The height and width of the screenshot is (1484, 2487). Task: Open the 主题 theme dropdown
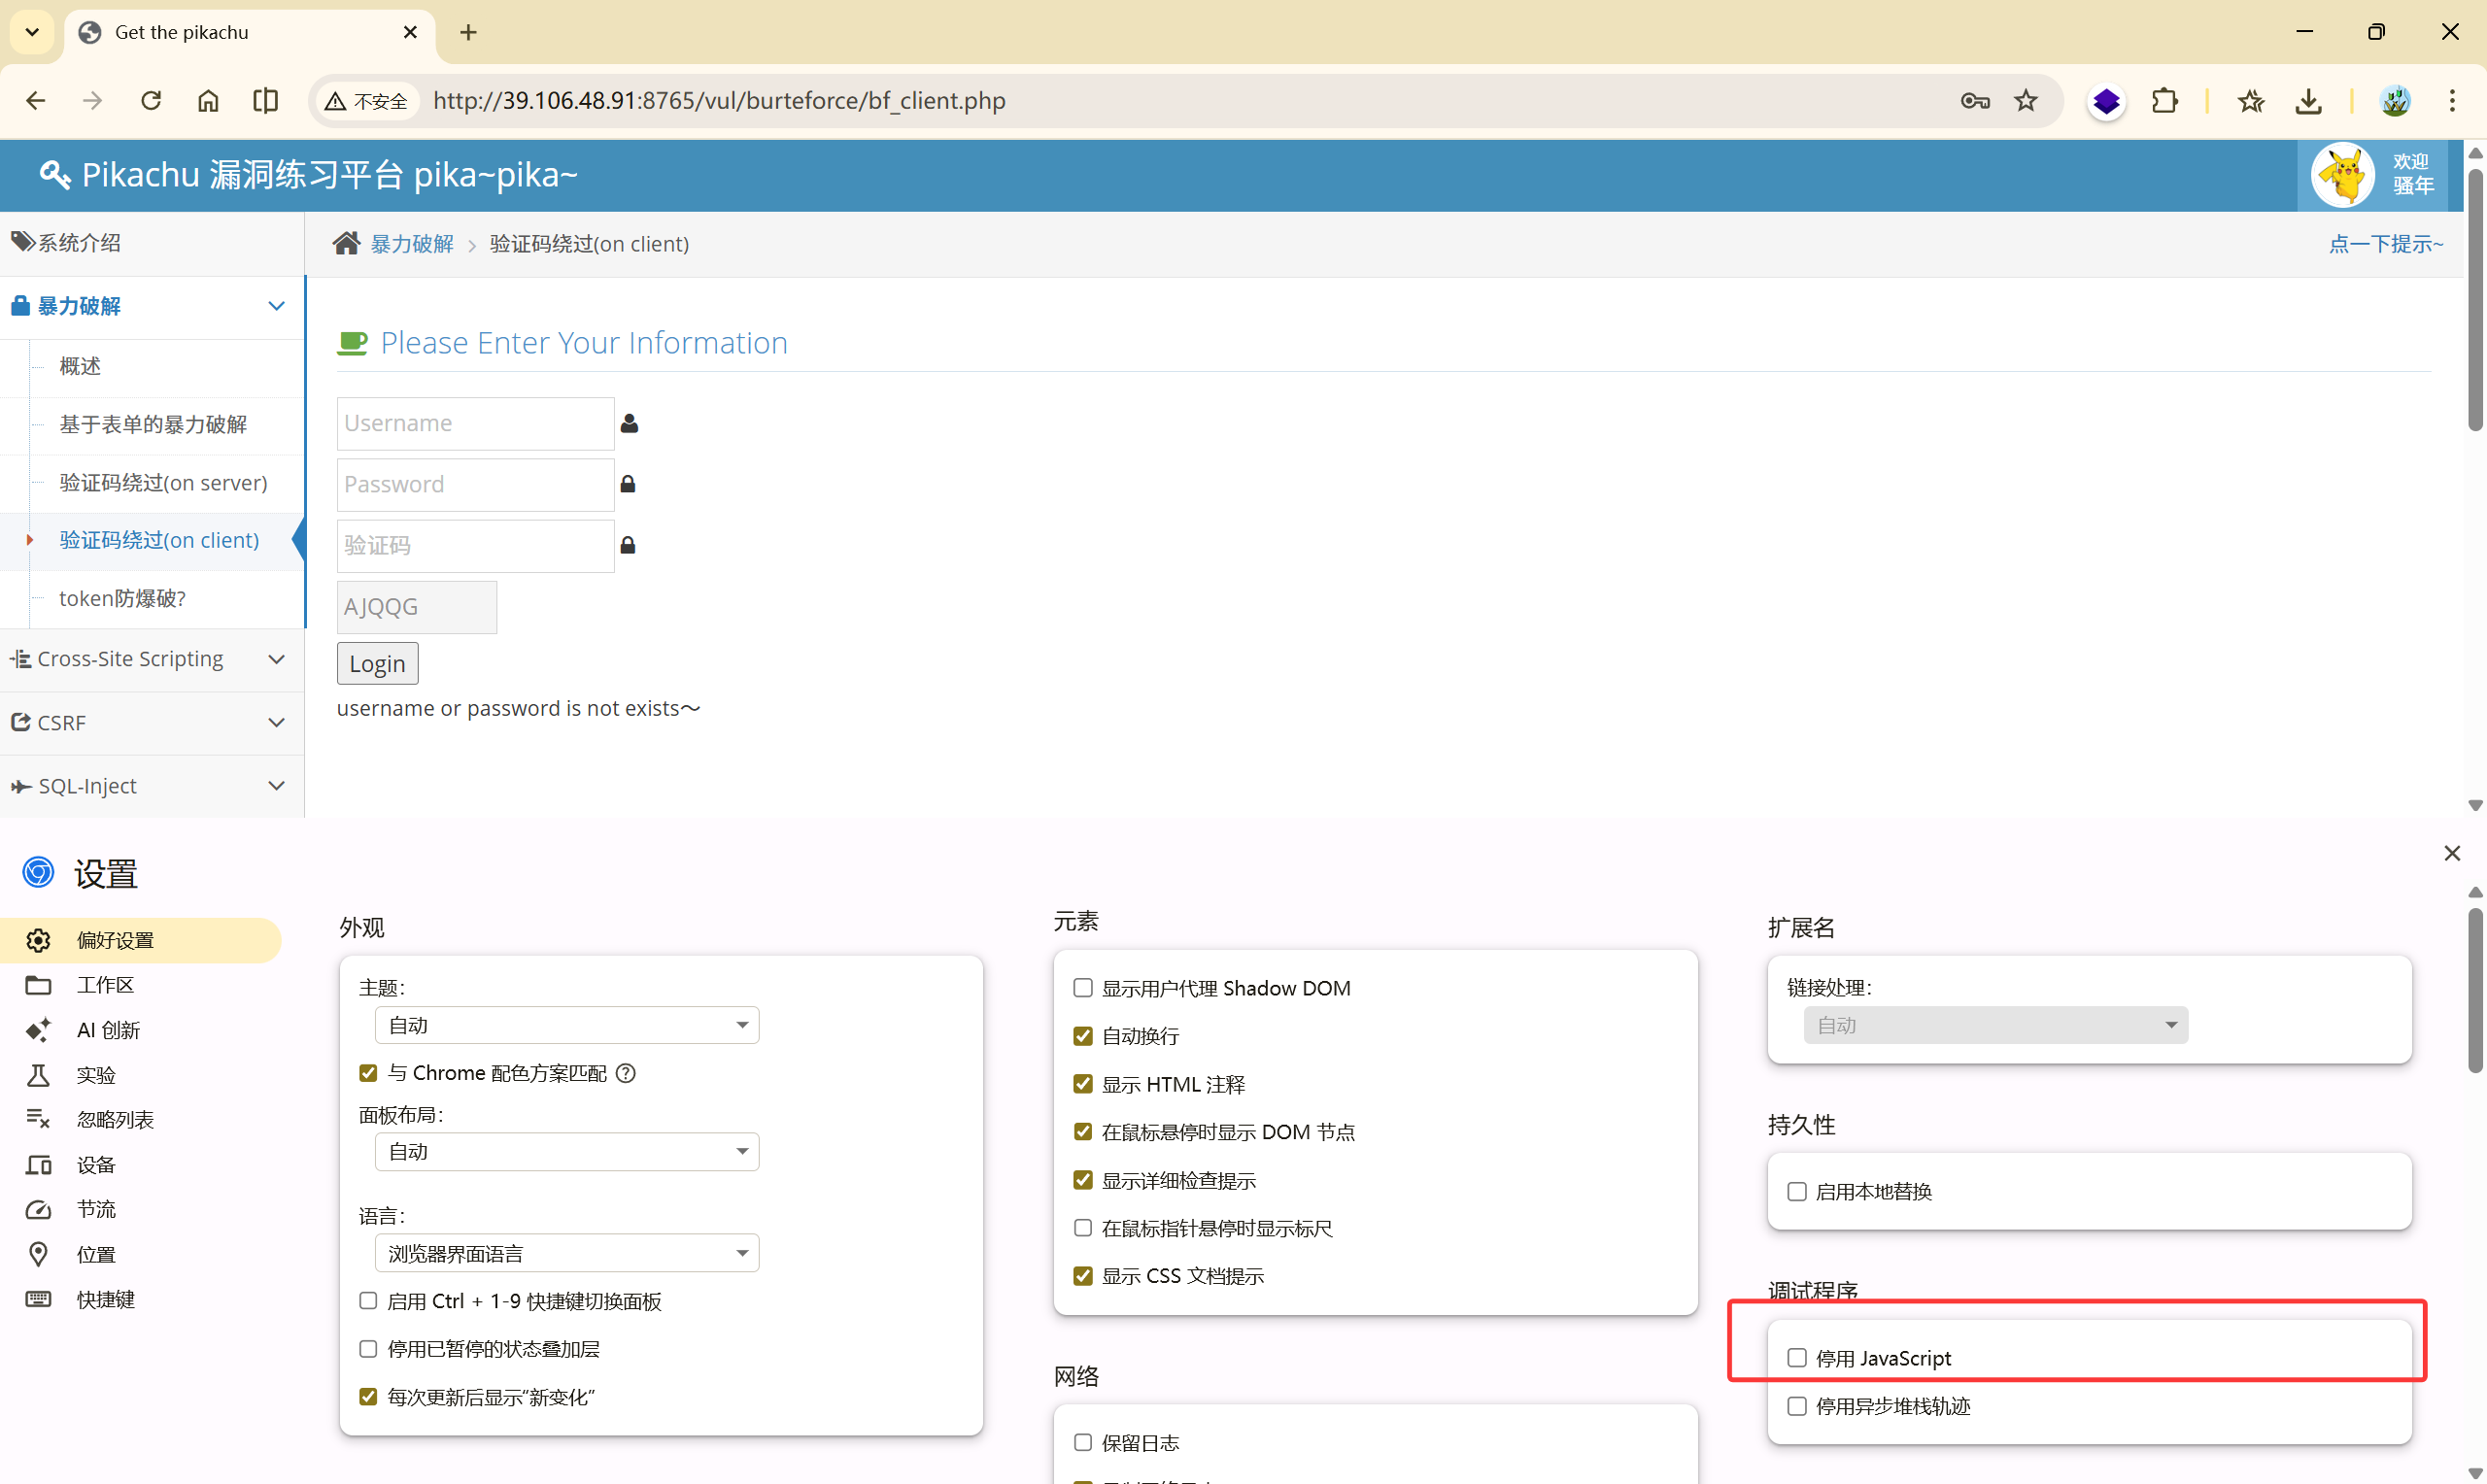coord(567,1025)
